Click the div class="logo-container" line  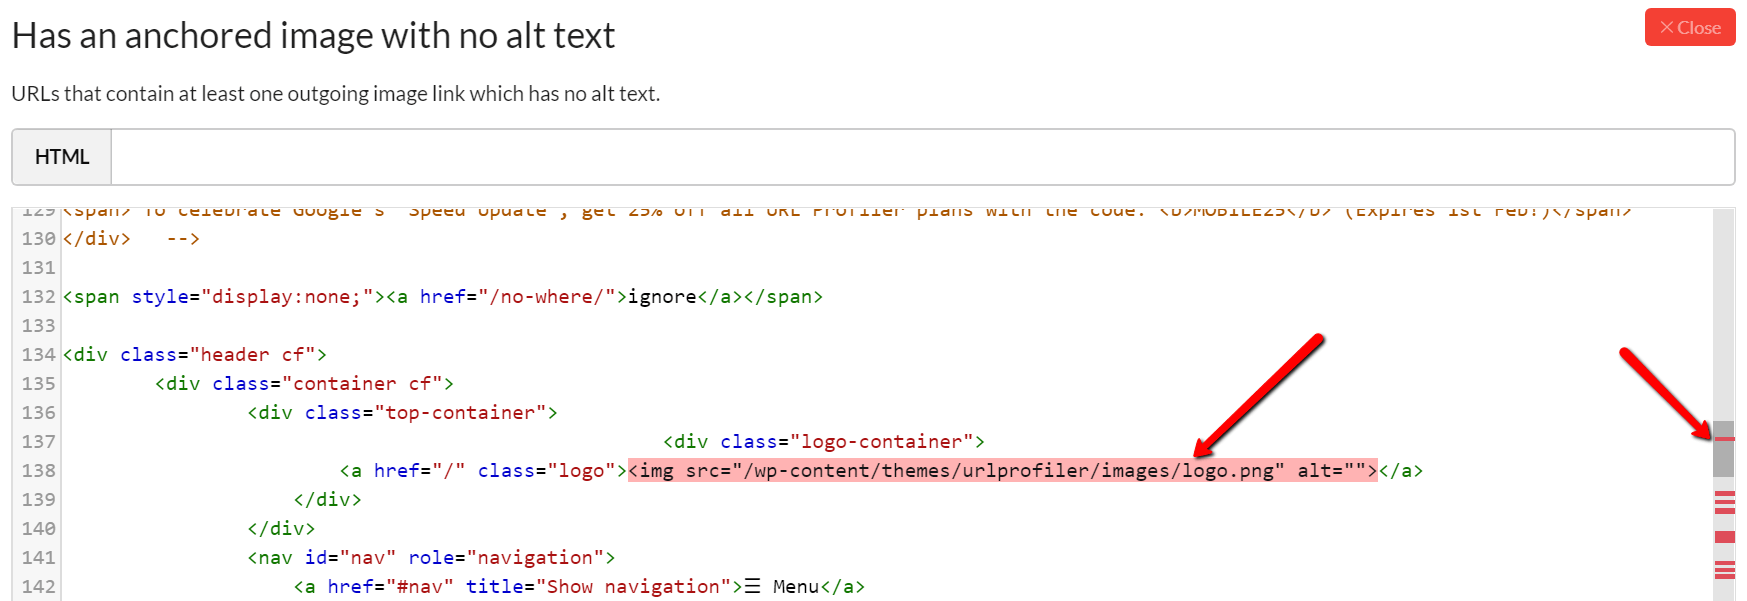(823, 441)
